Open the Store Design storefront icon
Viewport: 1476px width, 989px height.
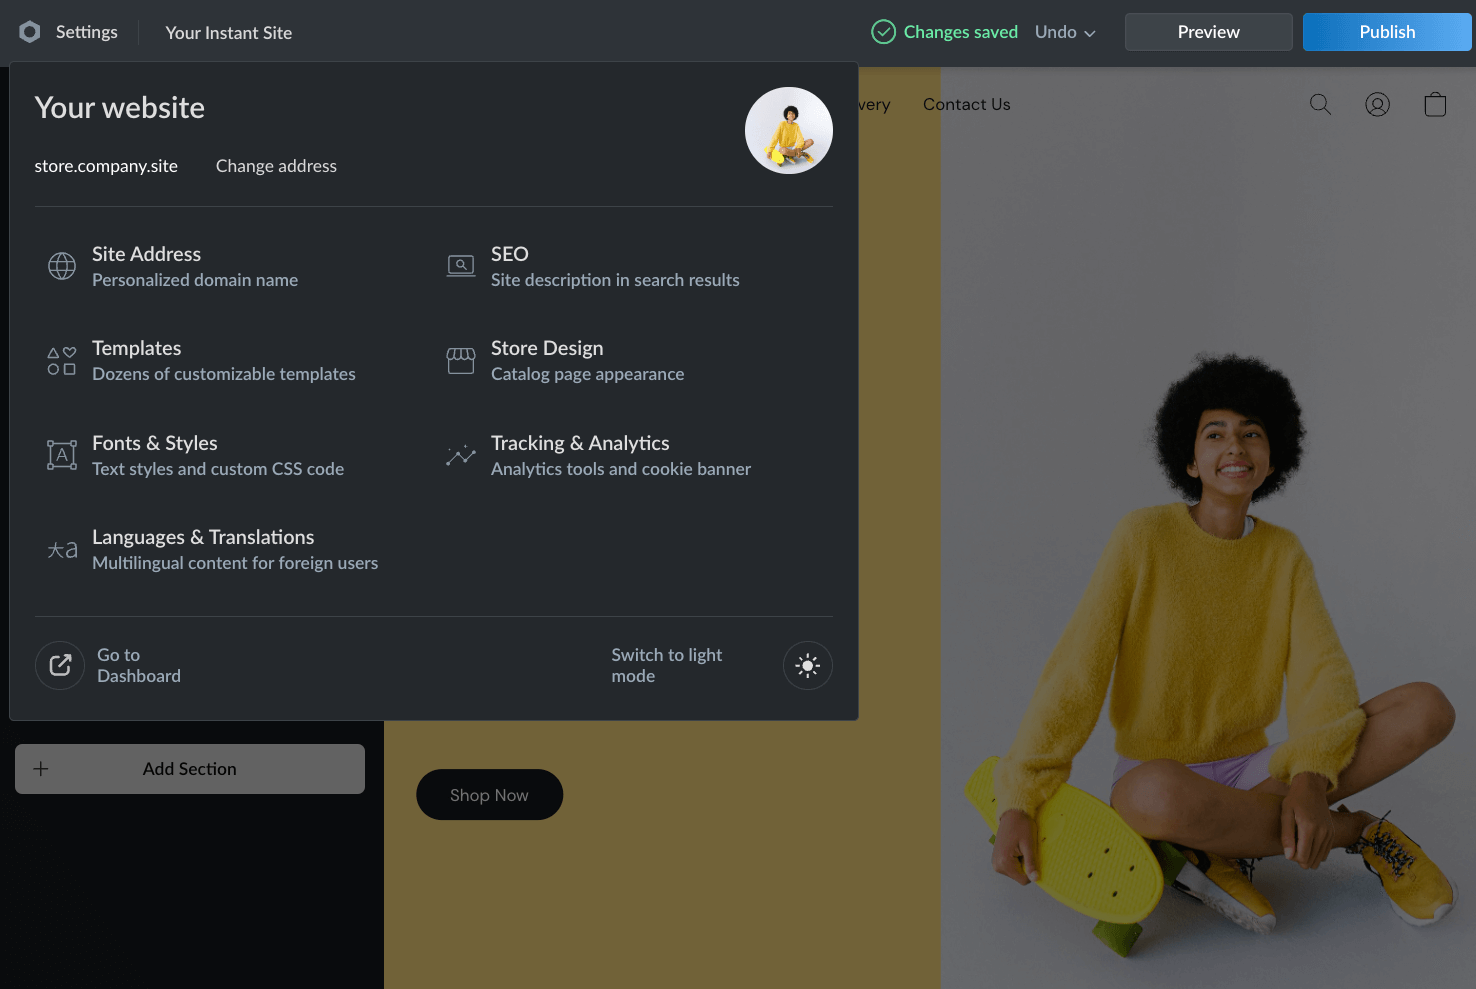tap(460, 360)
